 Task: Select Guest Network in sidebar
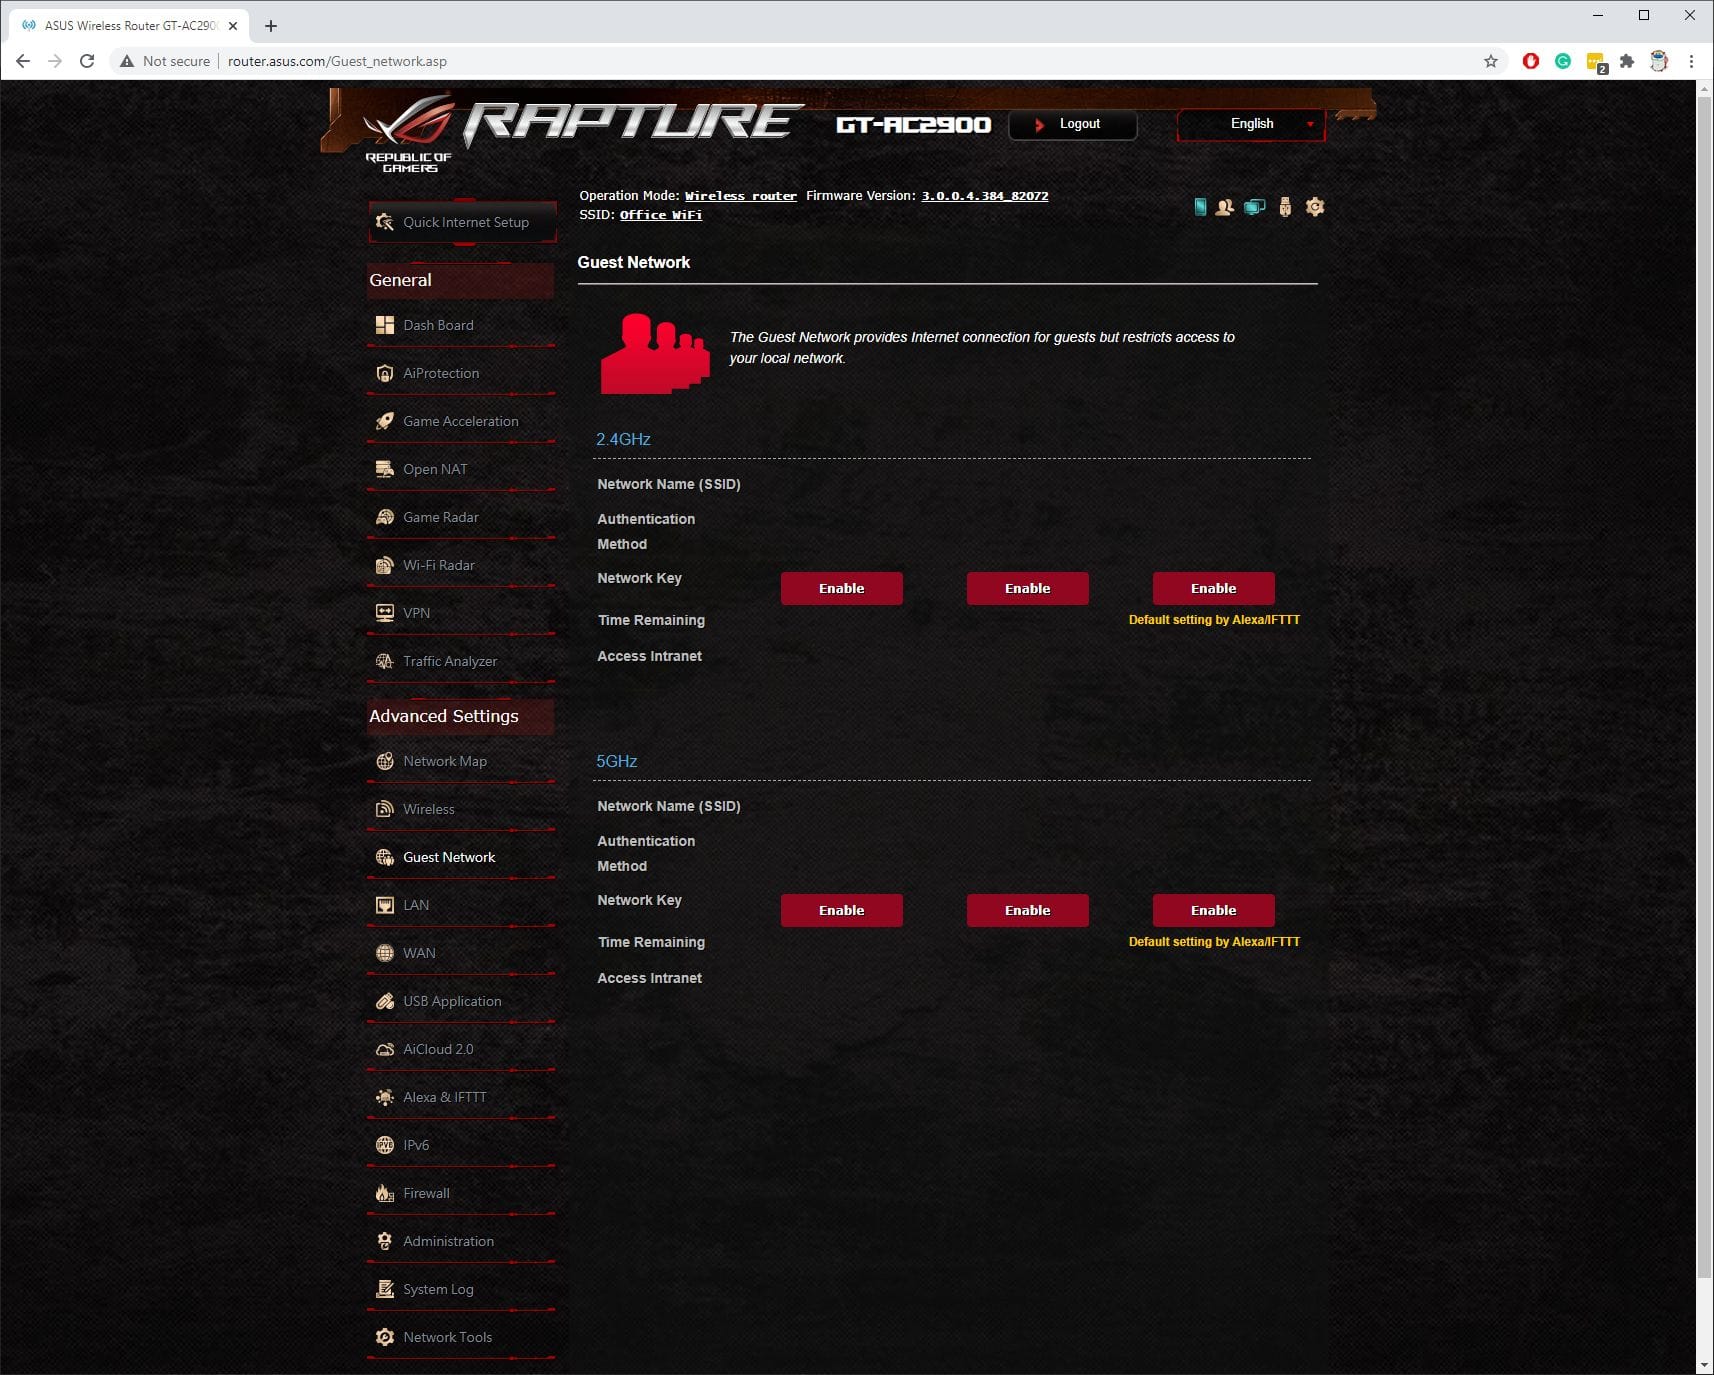pos(462,857)
